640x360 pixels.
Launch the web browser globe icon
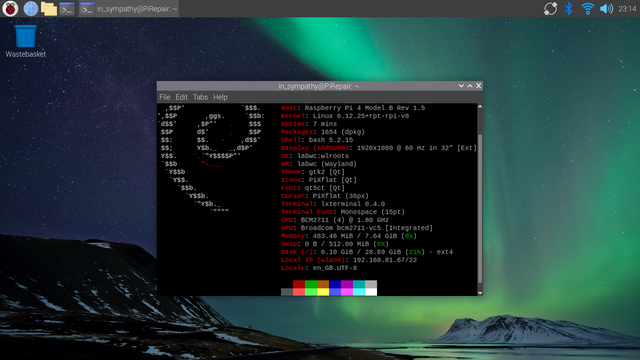(31, 9)
